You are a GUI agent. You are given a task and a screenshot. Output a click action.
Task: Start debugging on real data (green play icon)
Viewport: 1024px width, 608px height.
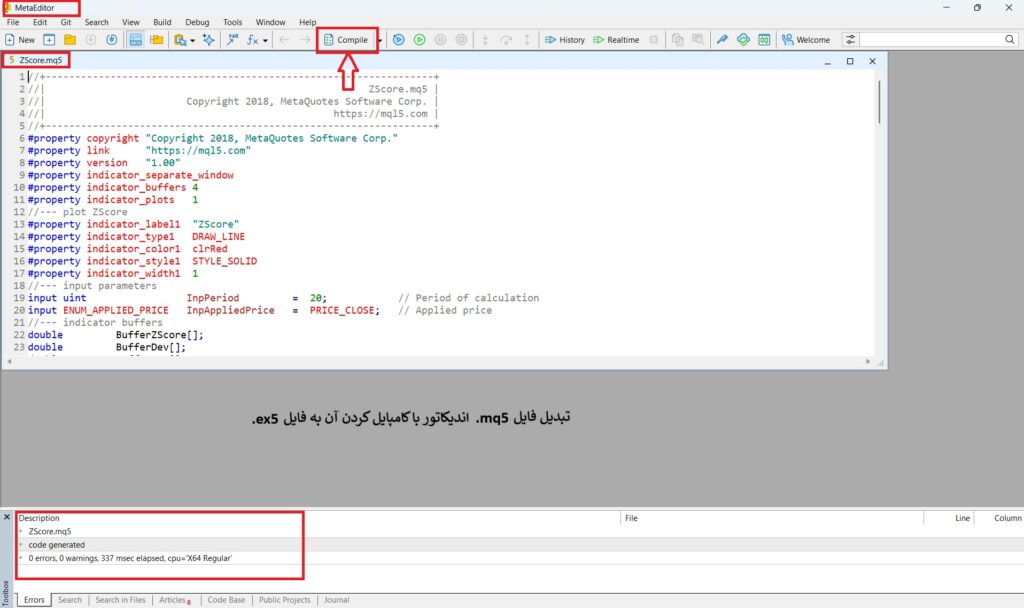420,40
